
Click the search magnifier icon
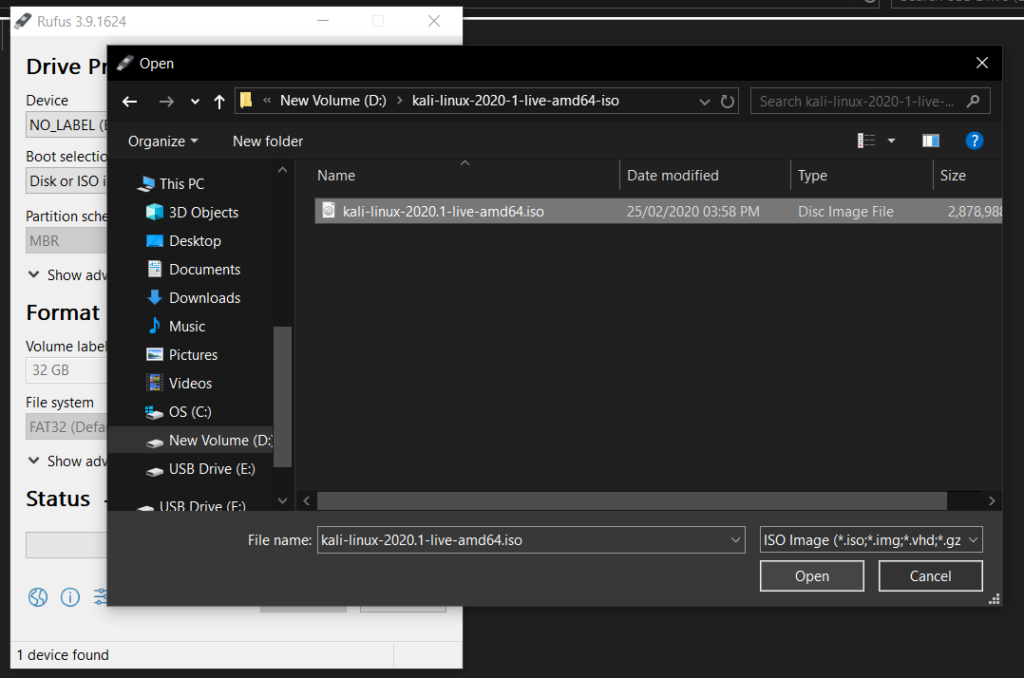tap(973, 101)
